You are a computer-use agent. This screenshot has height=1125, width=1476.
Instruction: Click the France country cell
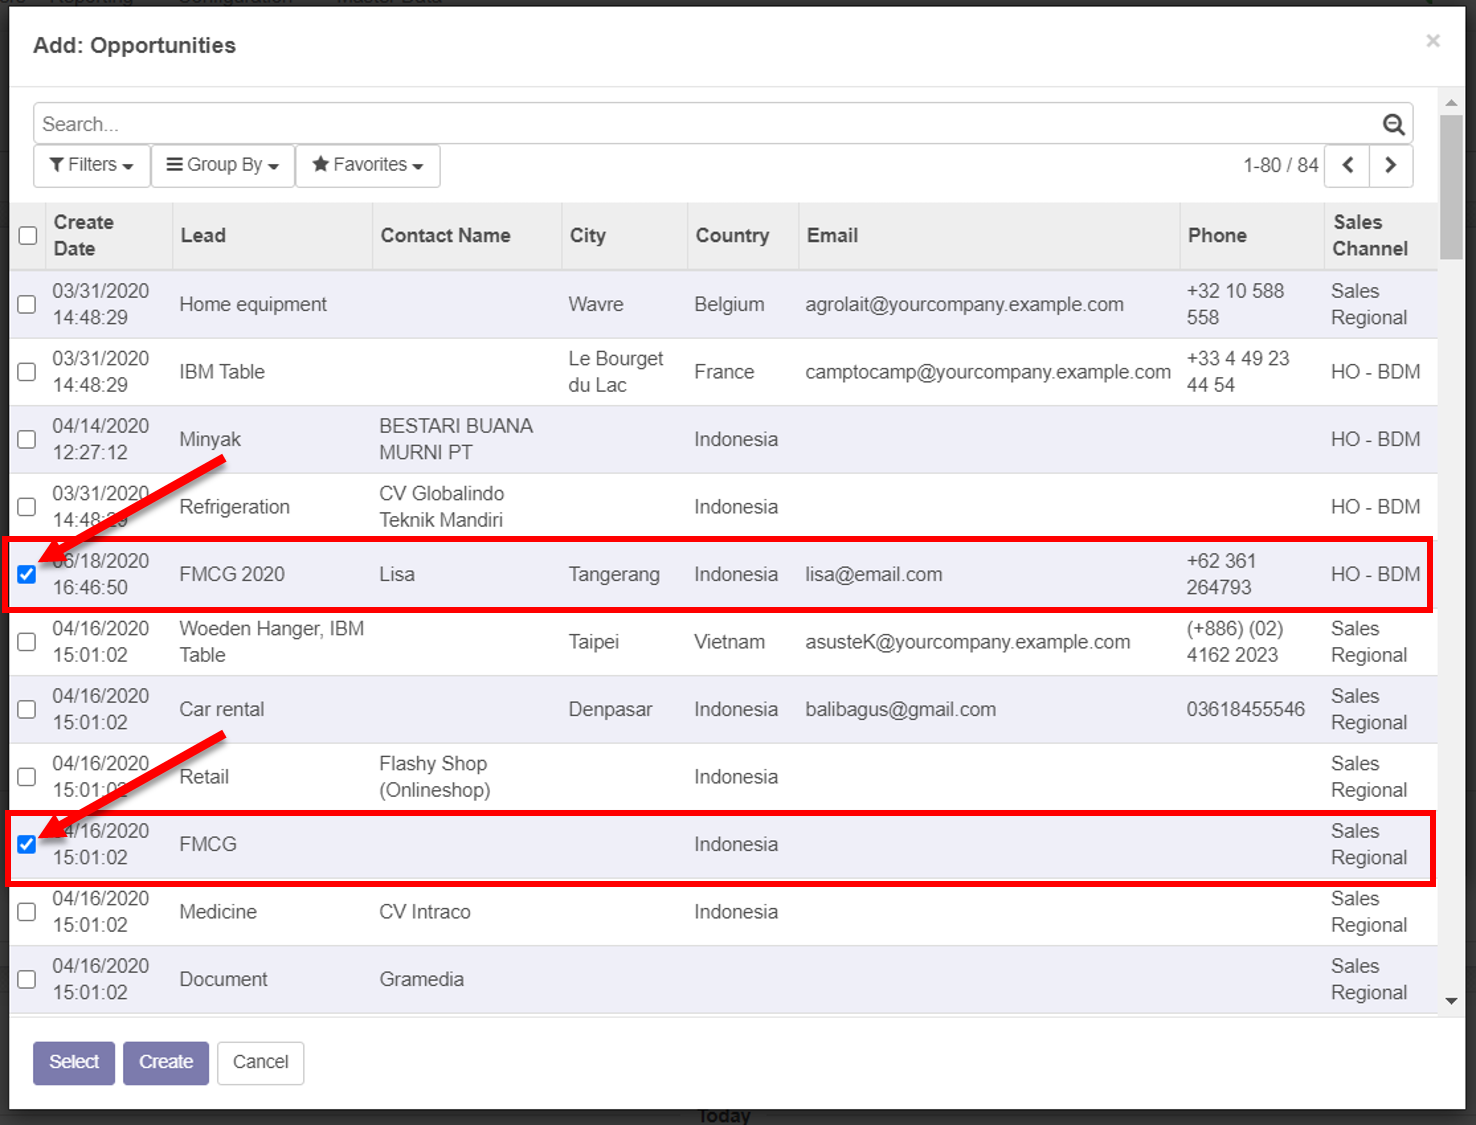click(x=724, y=372)
